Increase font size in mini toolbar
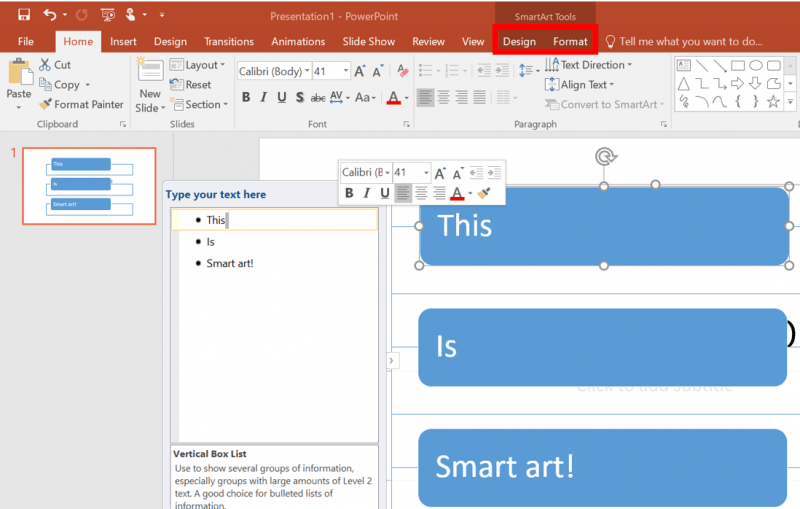The image size is (800, 509). click(440, 173)
